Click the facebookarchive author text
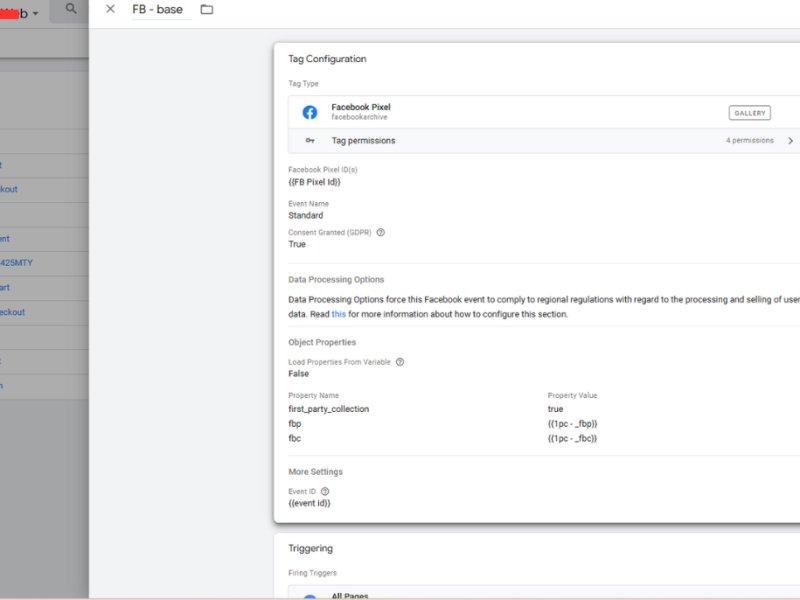 coord(359,117)
